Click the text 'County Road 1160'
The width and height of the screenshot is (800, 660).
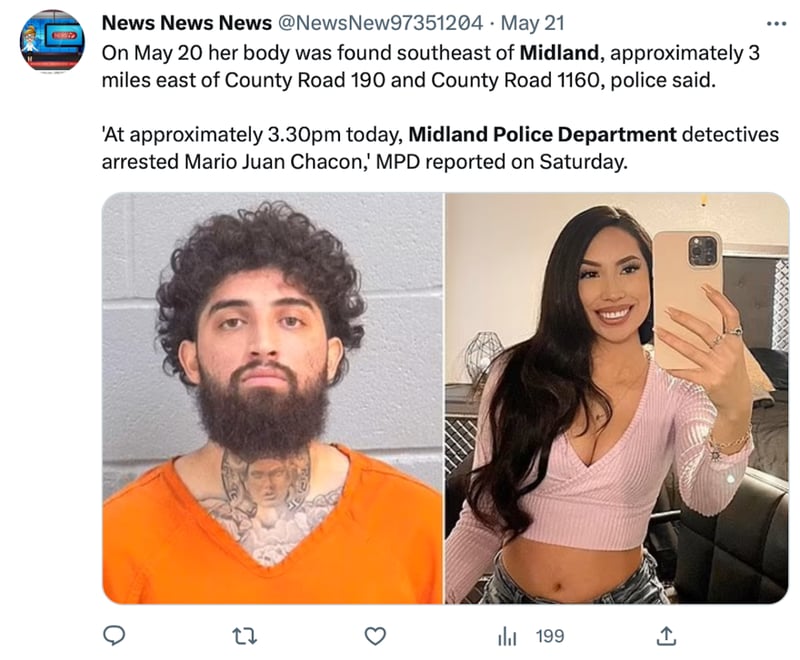point(517,81)
